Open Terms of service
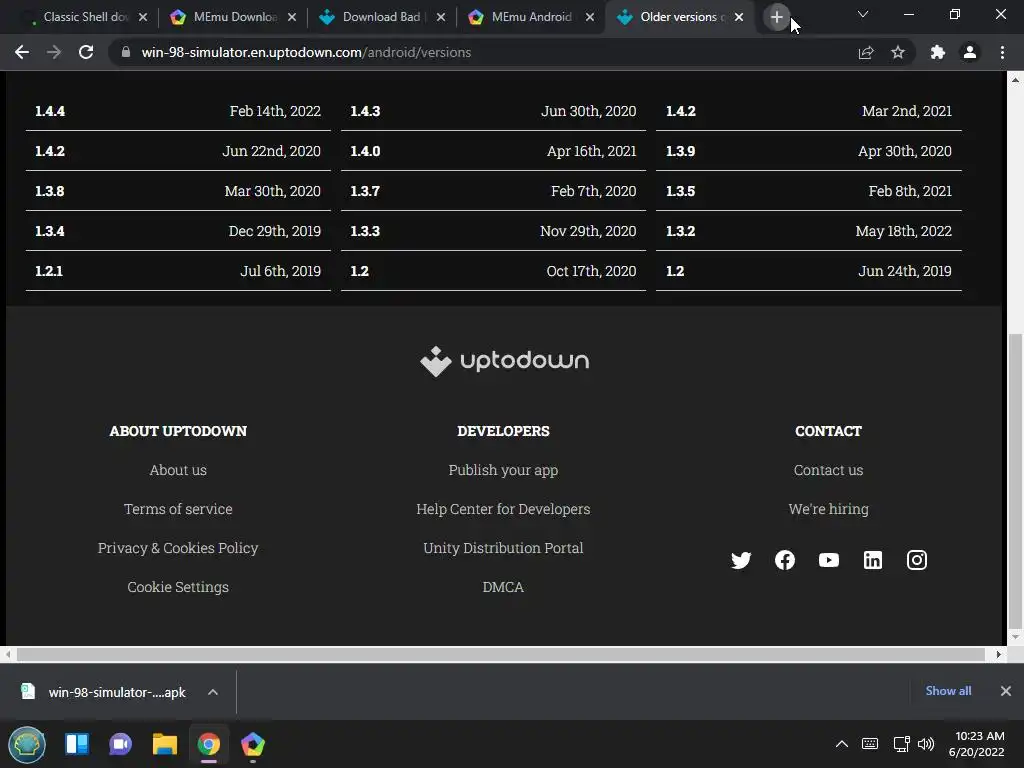 [x=178, y=509]
